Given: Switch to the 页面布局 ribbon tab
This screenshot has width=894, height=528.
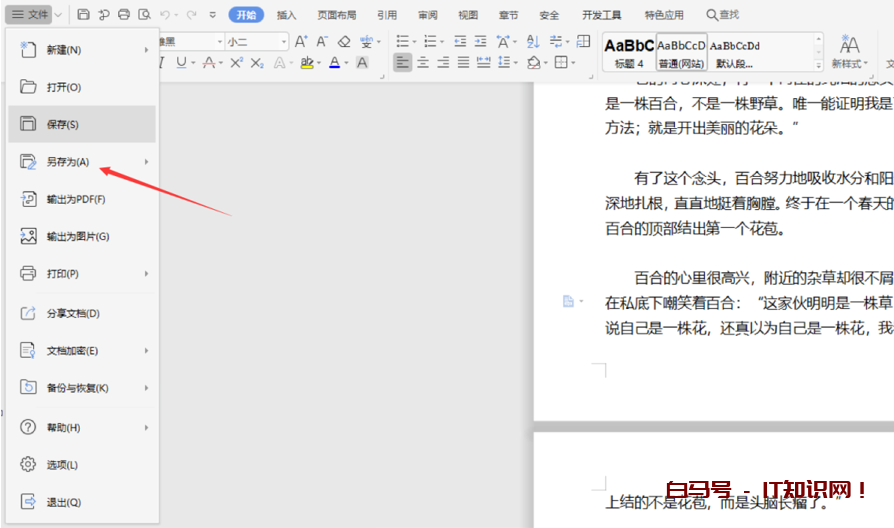Looking at the screenshot, I should point(337,15).
